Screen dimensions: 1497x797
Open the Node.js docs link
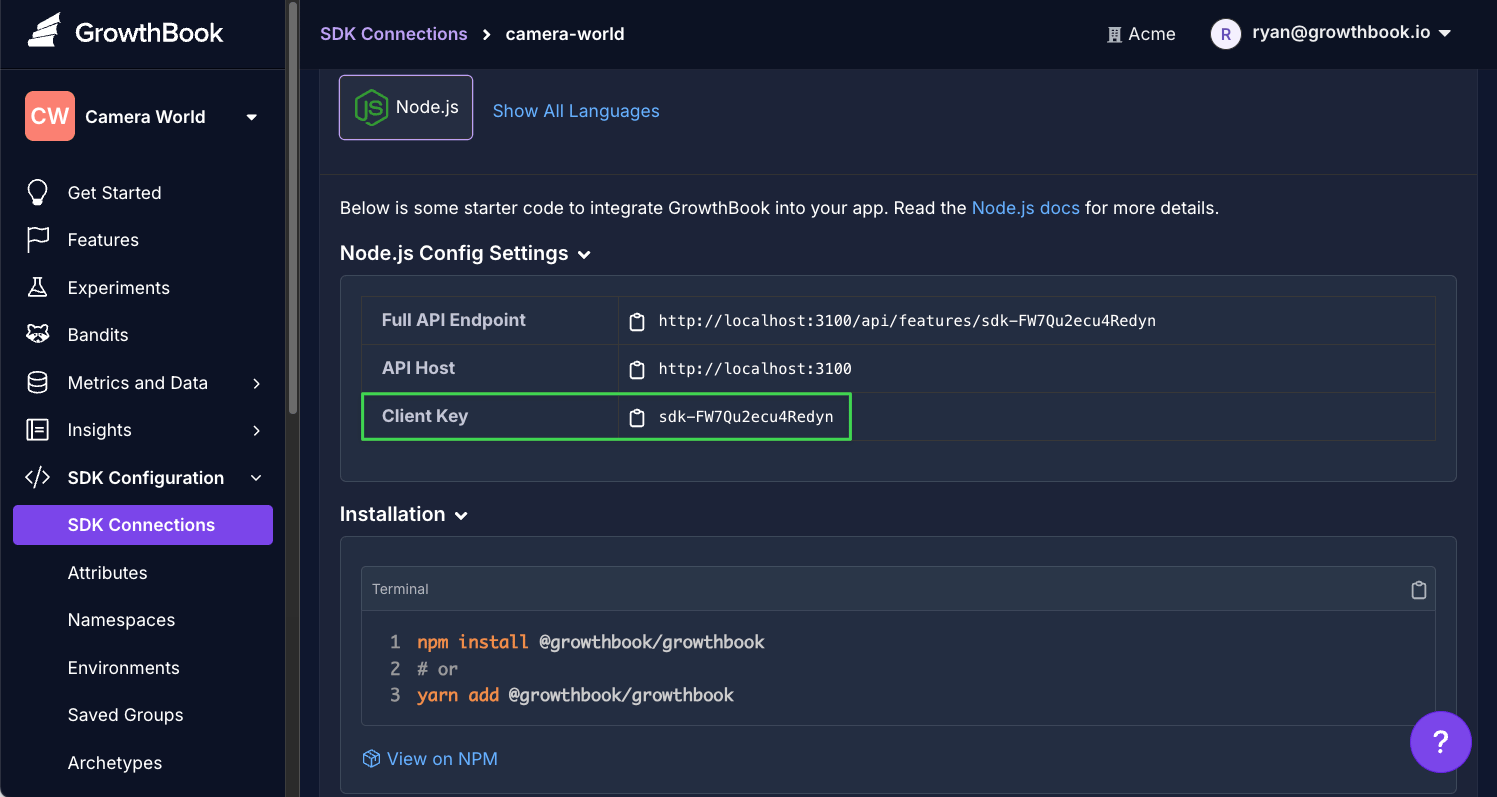tap(1025, 209)
